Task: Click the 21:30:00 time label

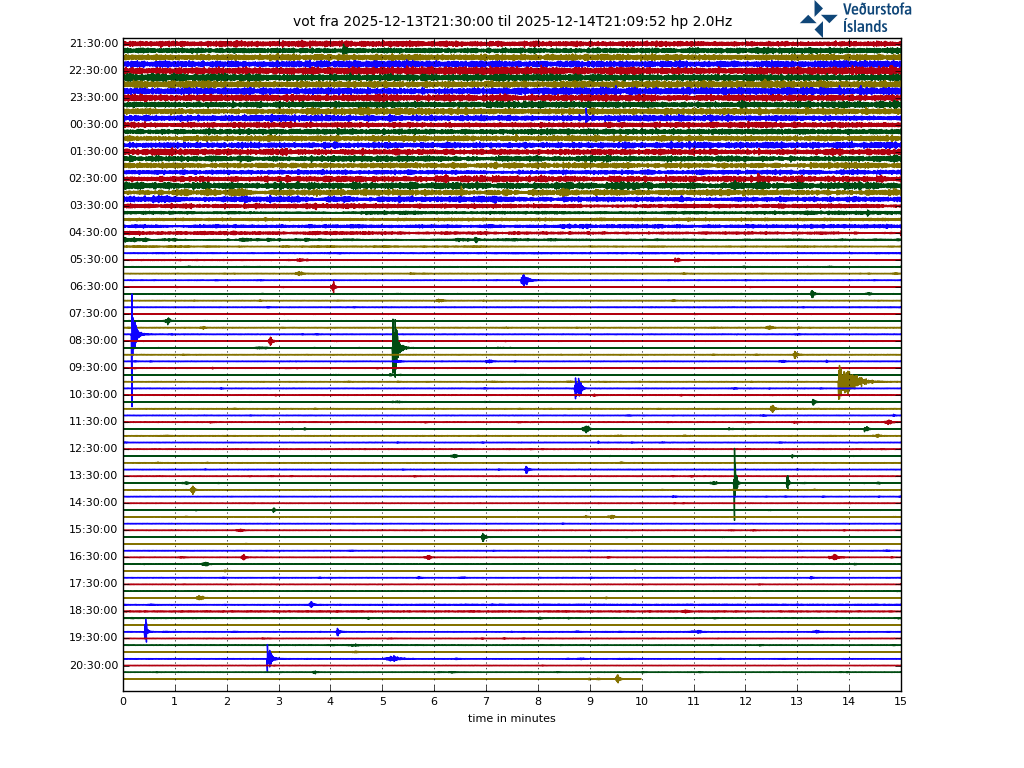Action: 94,44
